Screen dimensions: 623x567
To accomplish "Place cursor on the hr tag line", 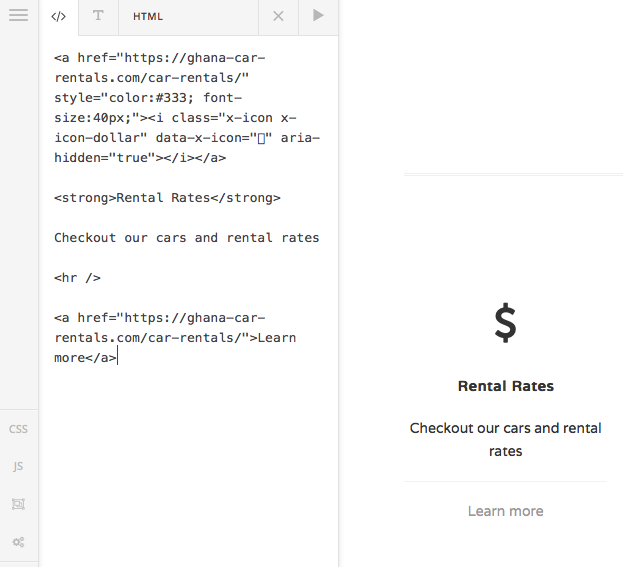I will pyautogui.click(x=77, y=278).
